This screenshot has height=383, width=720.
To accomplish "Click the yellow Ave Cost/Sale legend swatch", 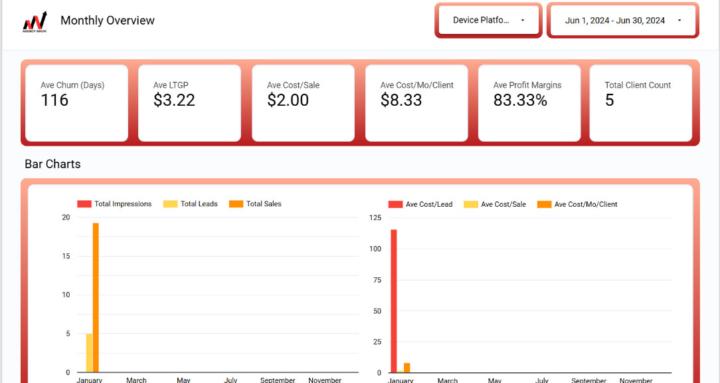I will click(x=471, y=204).
